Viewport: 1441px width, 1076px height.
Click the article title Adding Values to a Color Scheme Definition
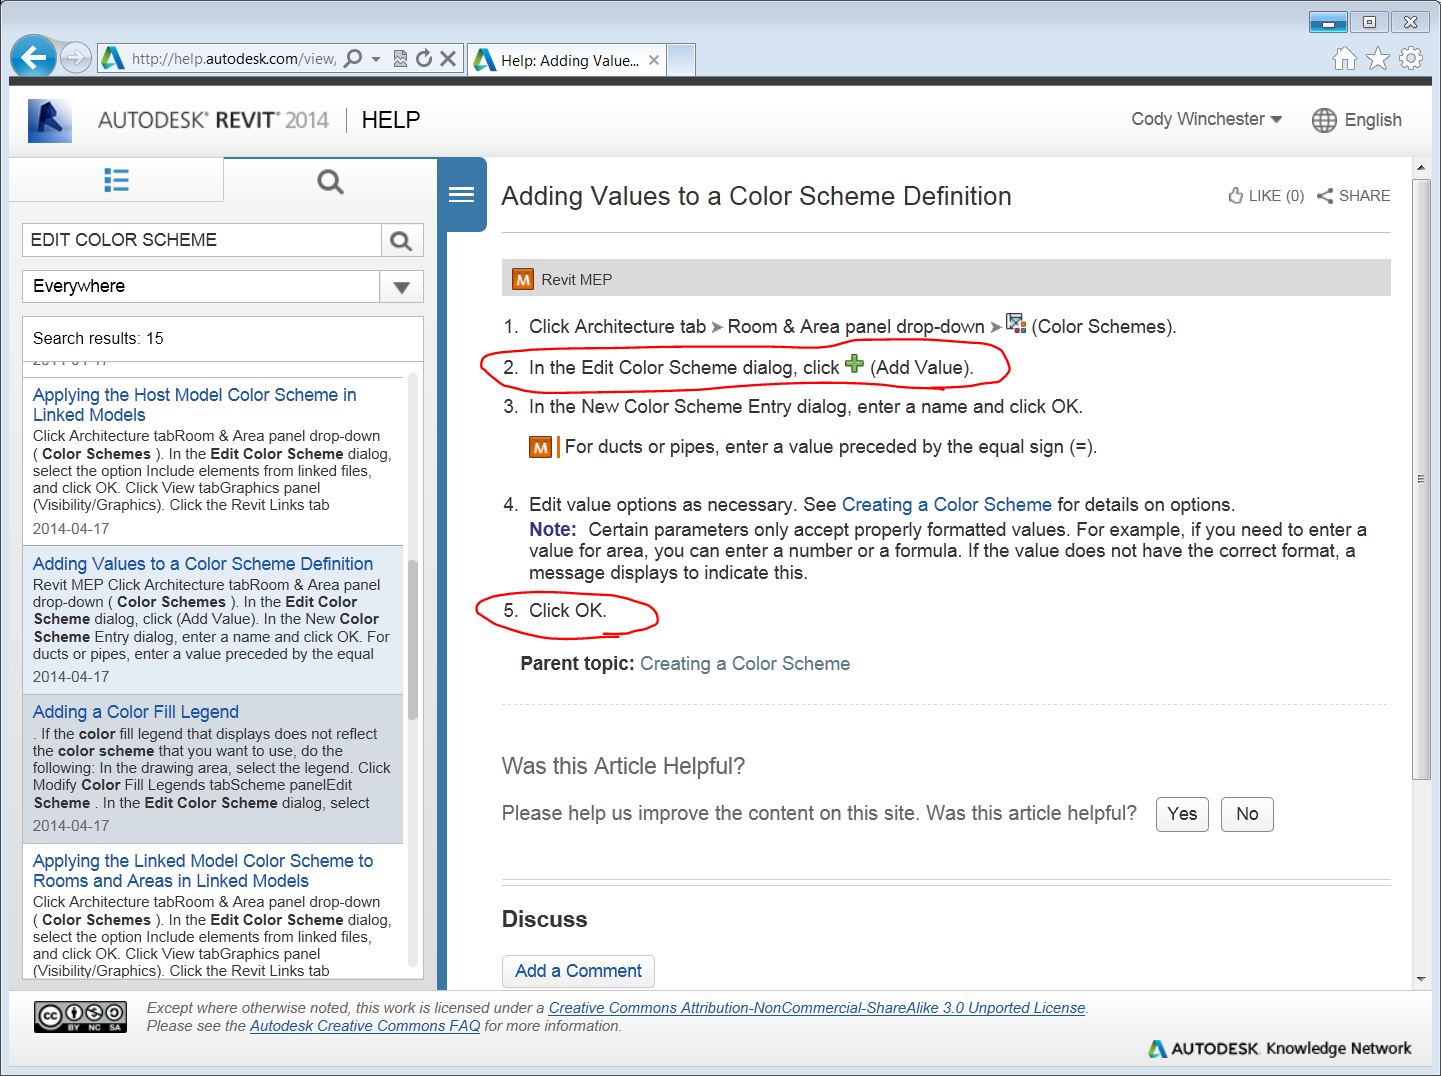point(756,196)
